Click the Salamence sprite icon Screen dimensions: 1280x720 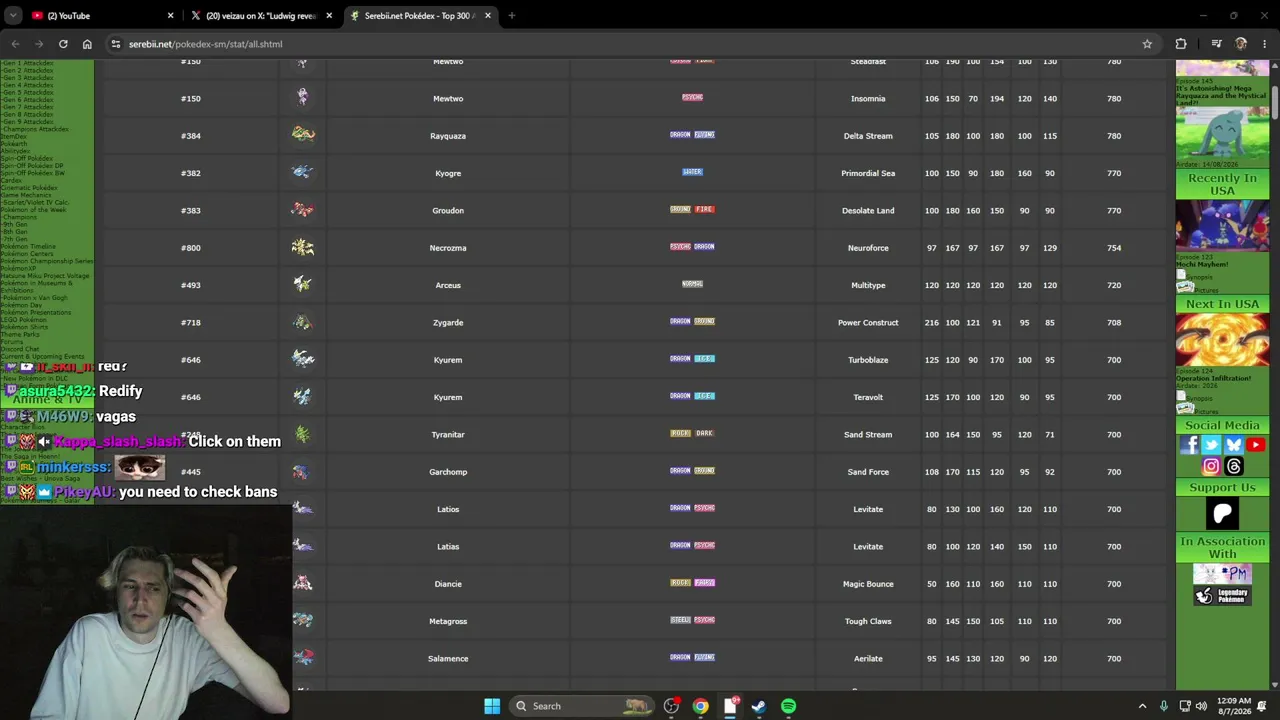302,658
